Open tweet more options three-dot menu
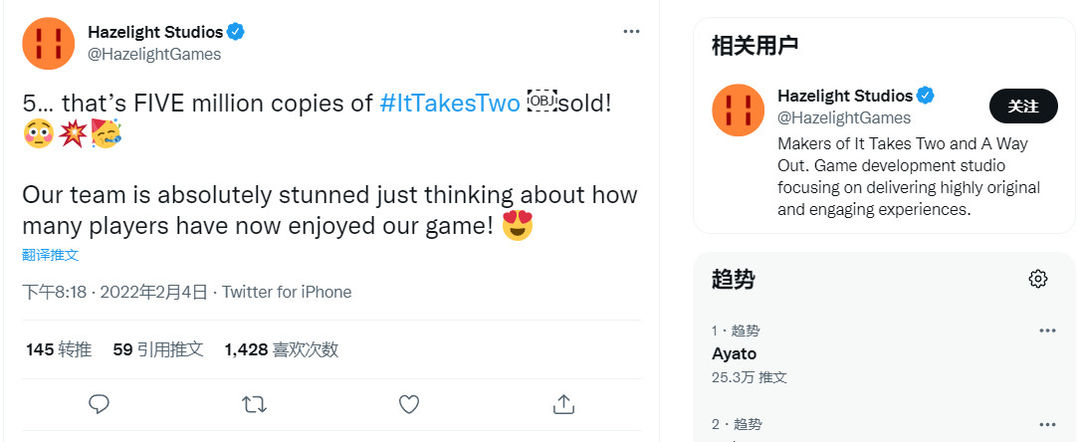This screenshot has height=442, width=1080. pos(632,32)
